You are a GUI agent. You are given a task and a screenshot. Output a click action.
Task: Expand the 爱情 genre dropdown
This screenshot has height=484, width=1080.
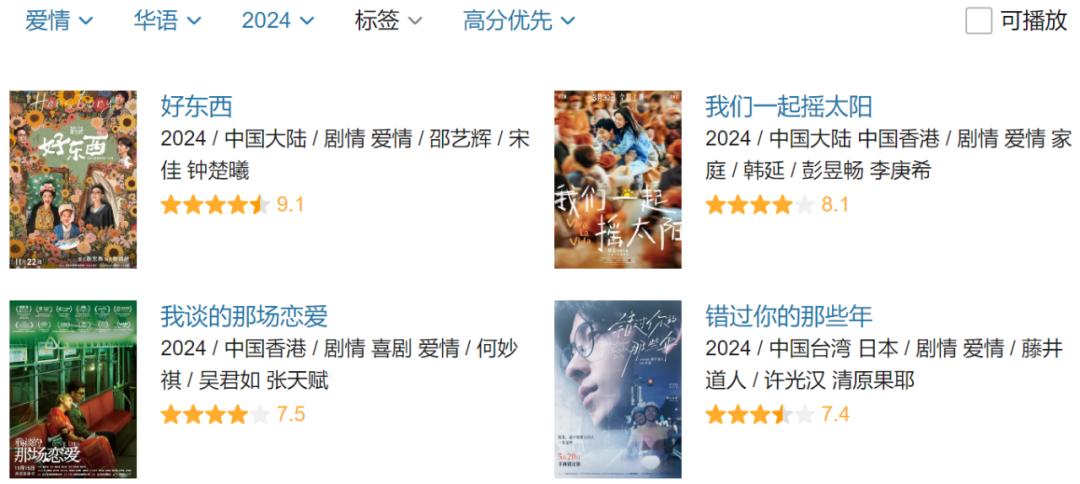(59, 21)
